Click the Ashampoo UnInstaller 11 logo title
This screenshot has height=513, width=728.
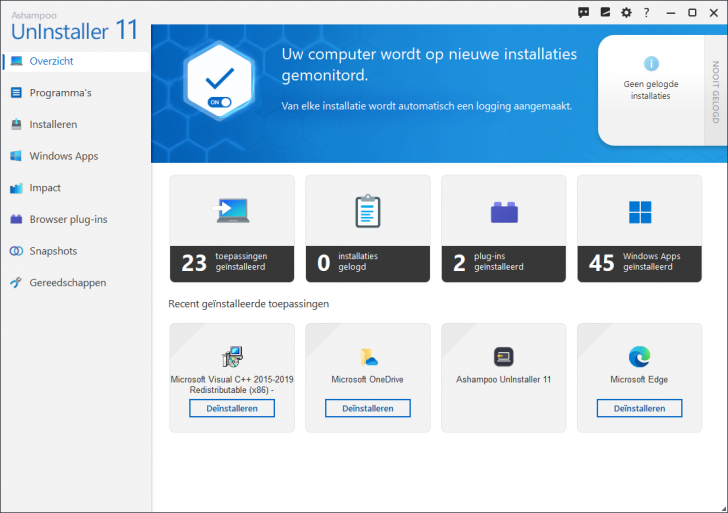click(x=75, y=27)
